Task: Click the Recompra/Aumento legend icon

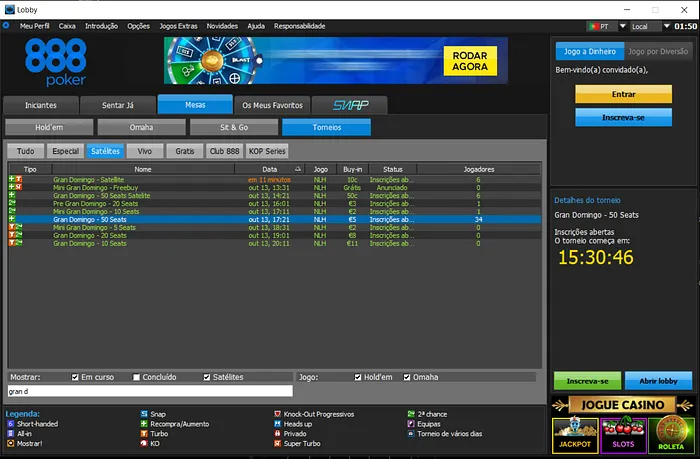Action: (x=144, y=424)
